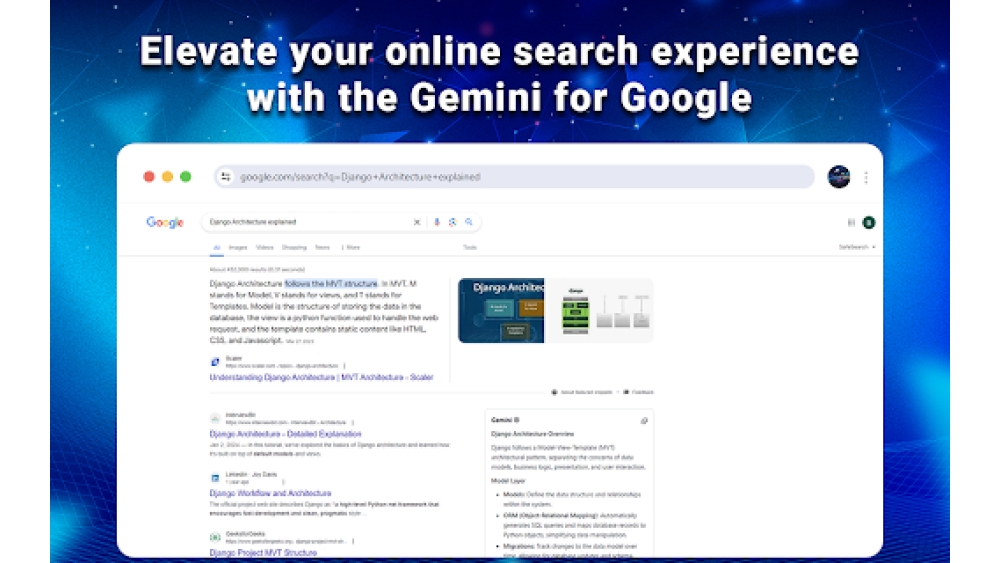The image size is (1000, 563).
Task: Click 'Django Architecture Overview' heading in Gemini panel
Action: (x=533, y=434)
